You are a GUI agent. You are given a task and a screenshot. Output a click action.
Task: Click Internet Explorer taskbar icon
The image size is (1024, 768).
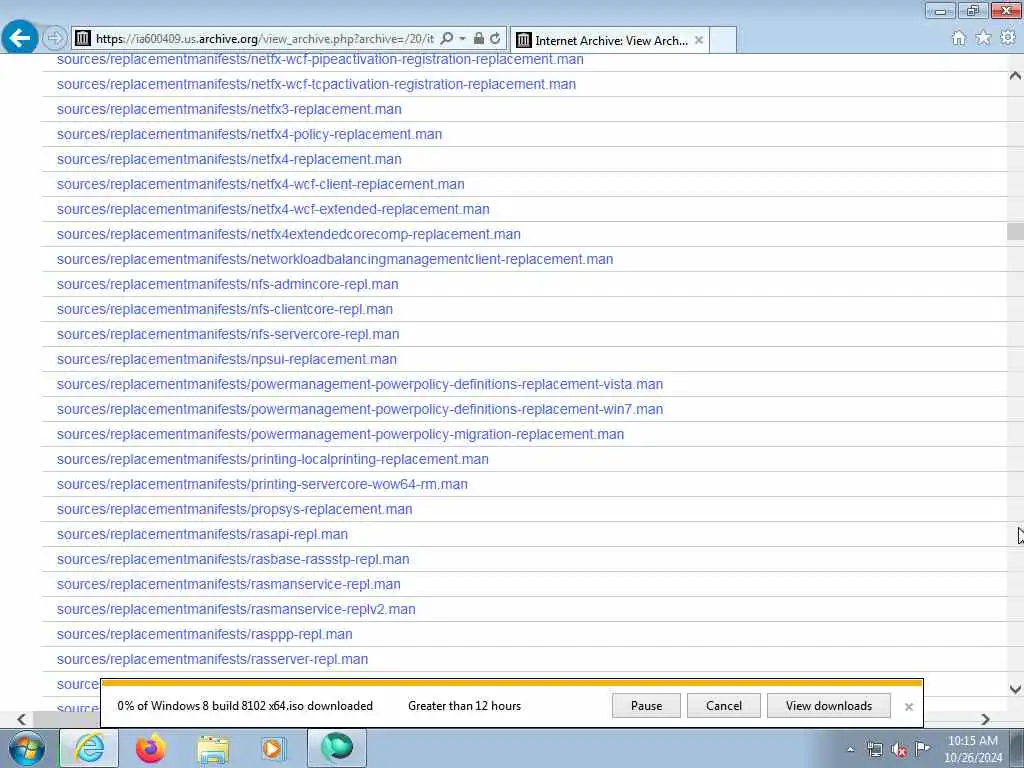[x=89, y=748]
